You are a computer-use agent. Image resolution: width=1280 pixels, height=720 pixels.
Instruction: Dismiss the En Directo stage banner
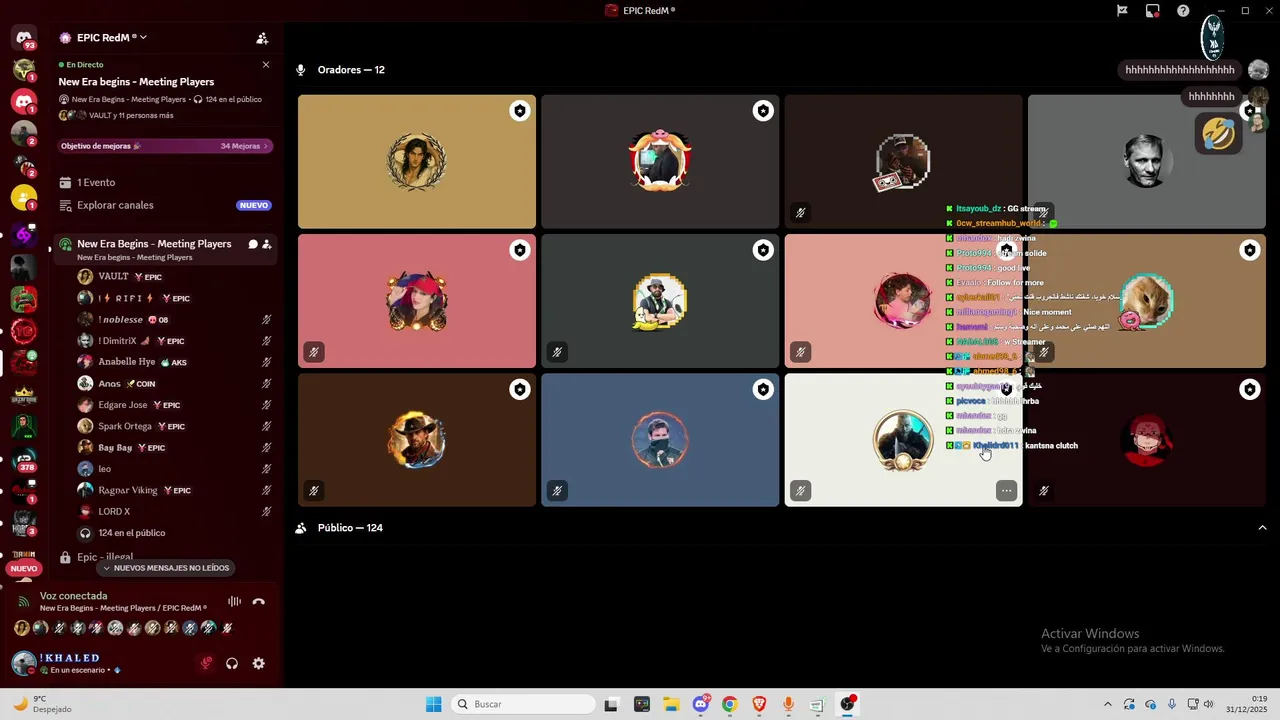pos(266,65)
